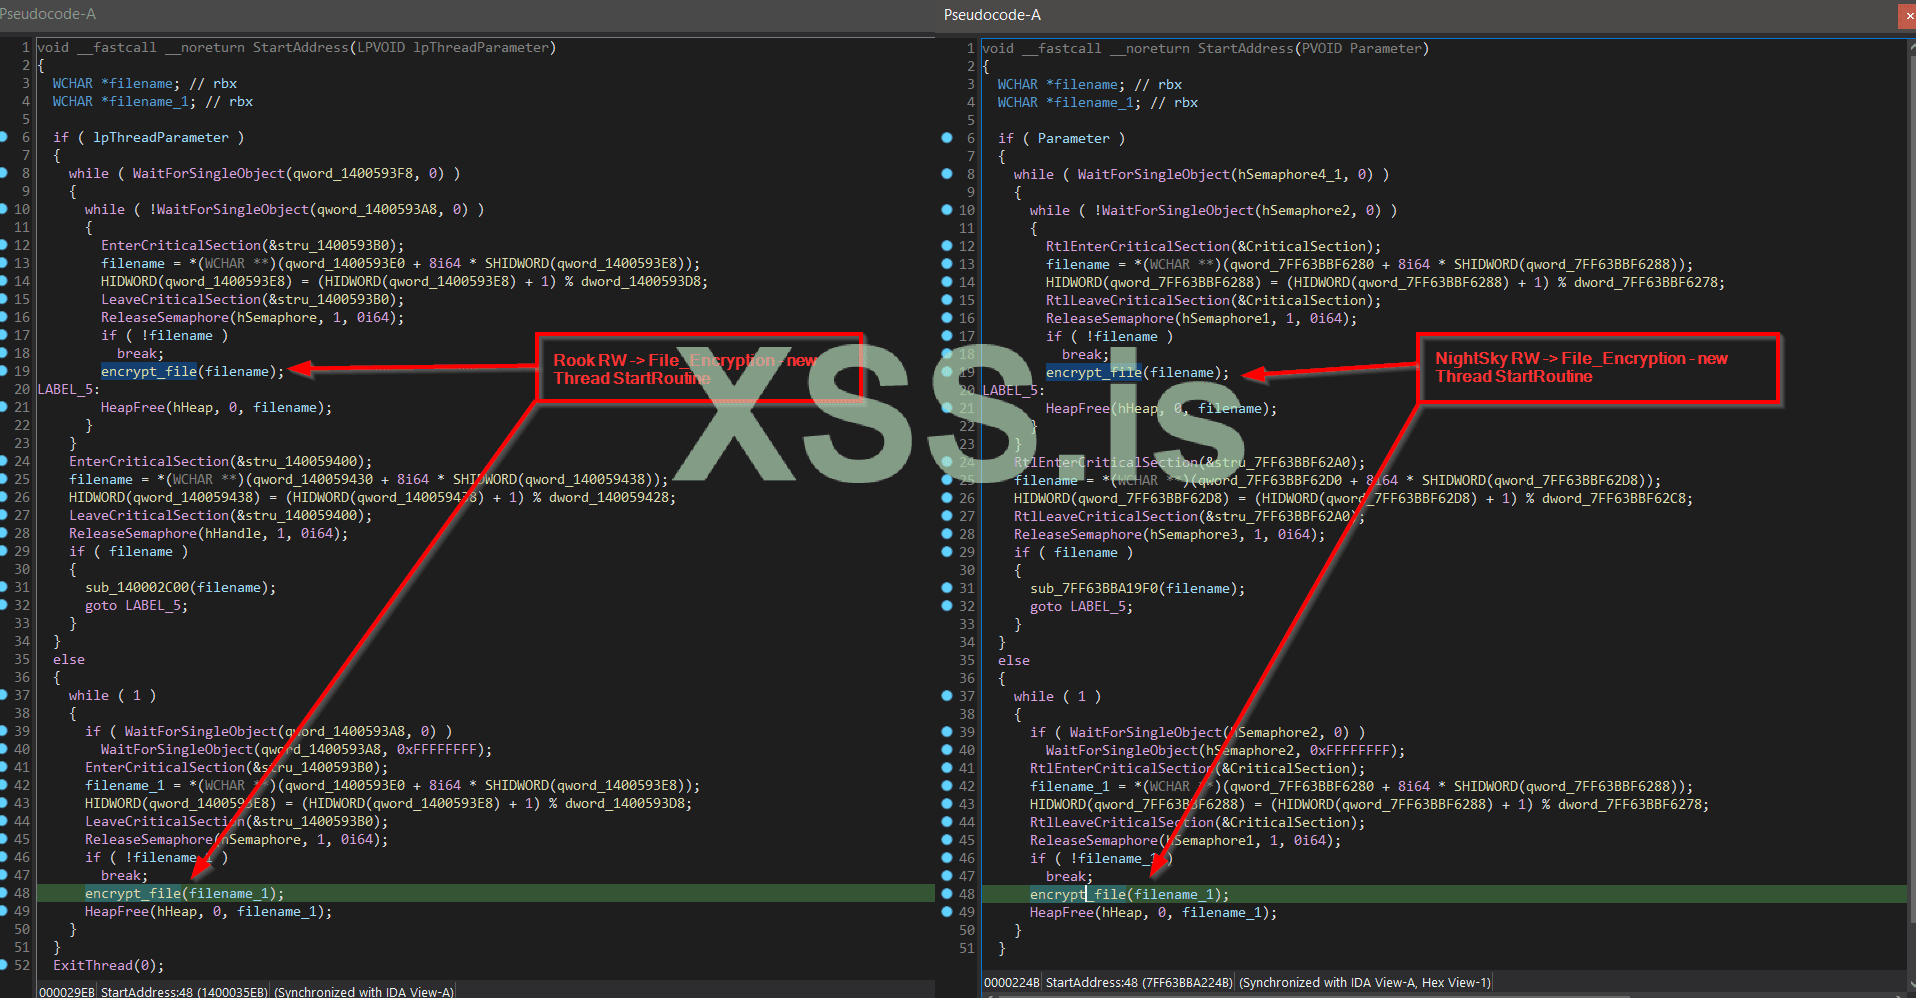Image resolution: width=1916 pixels, height=998 pixels.
Task: Click HeapFree on right pane line 49
Action: [x=1062, y=912]
